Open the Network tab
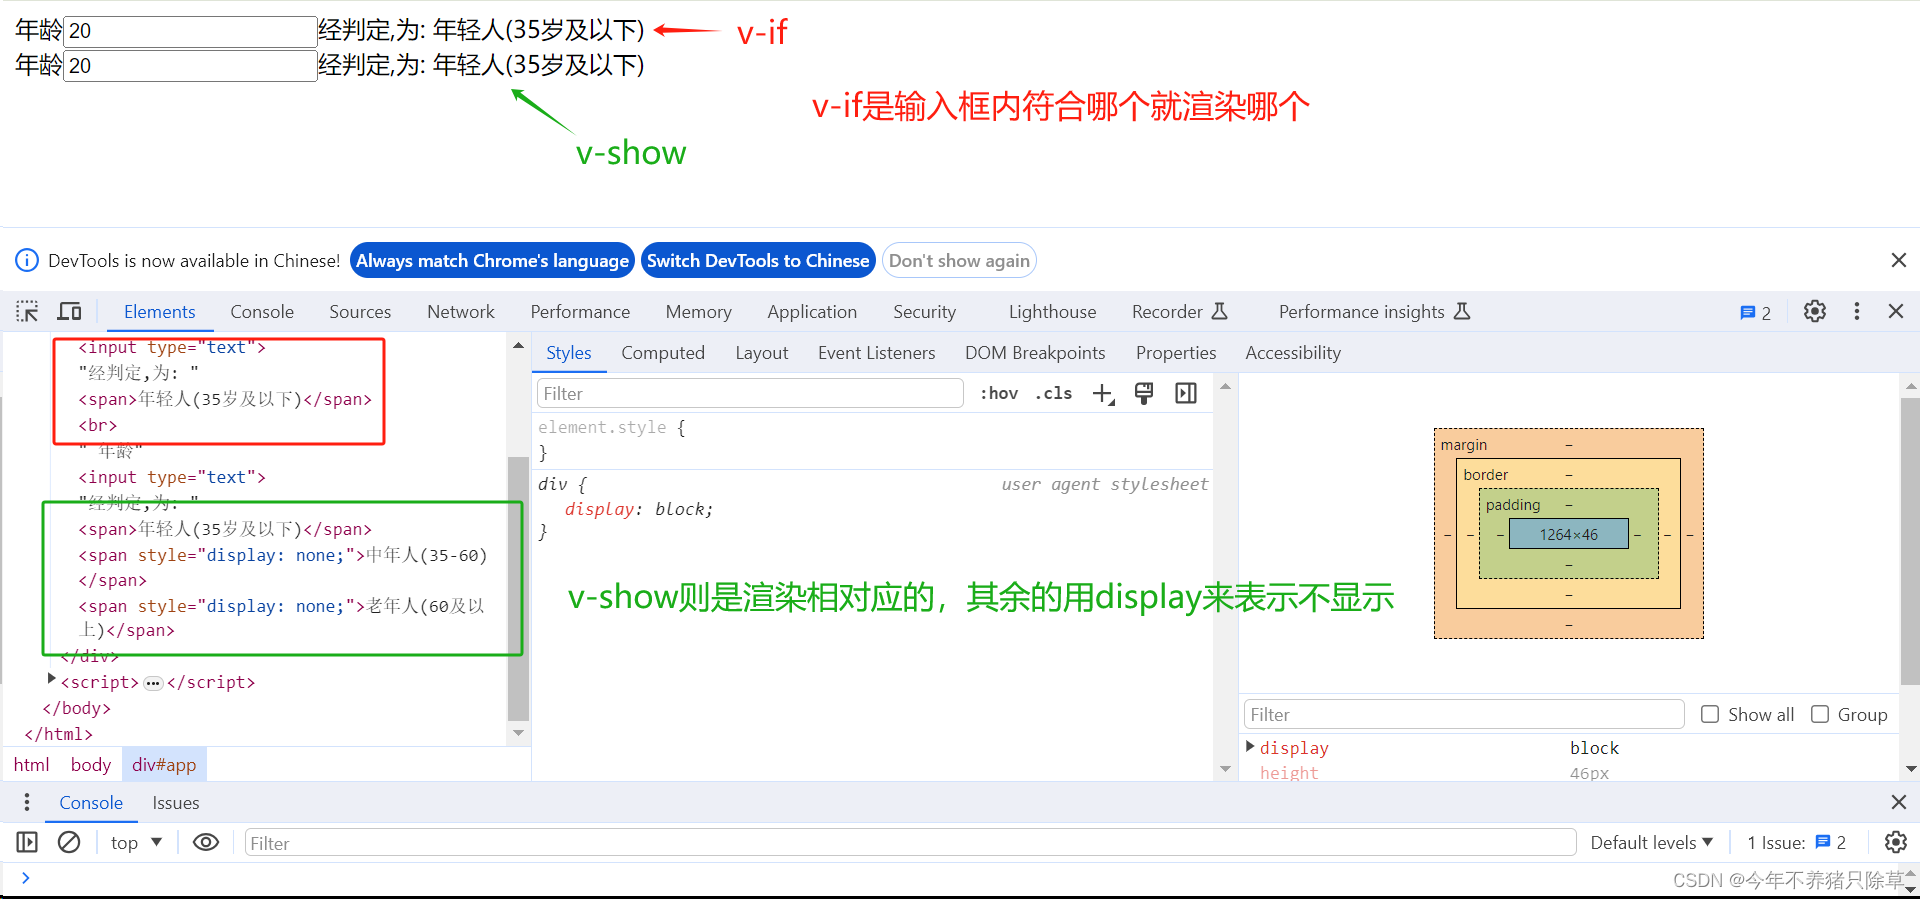This screenshot has width=1920, height=899. point(461,312)
